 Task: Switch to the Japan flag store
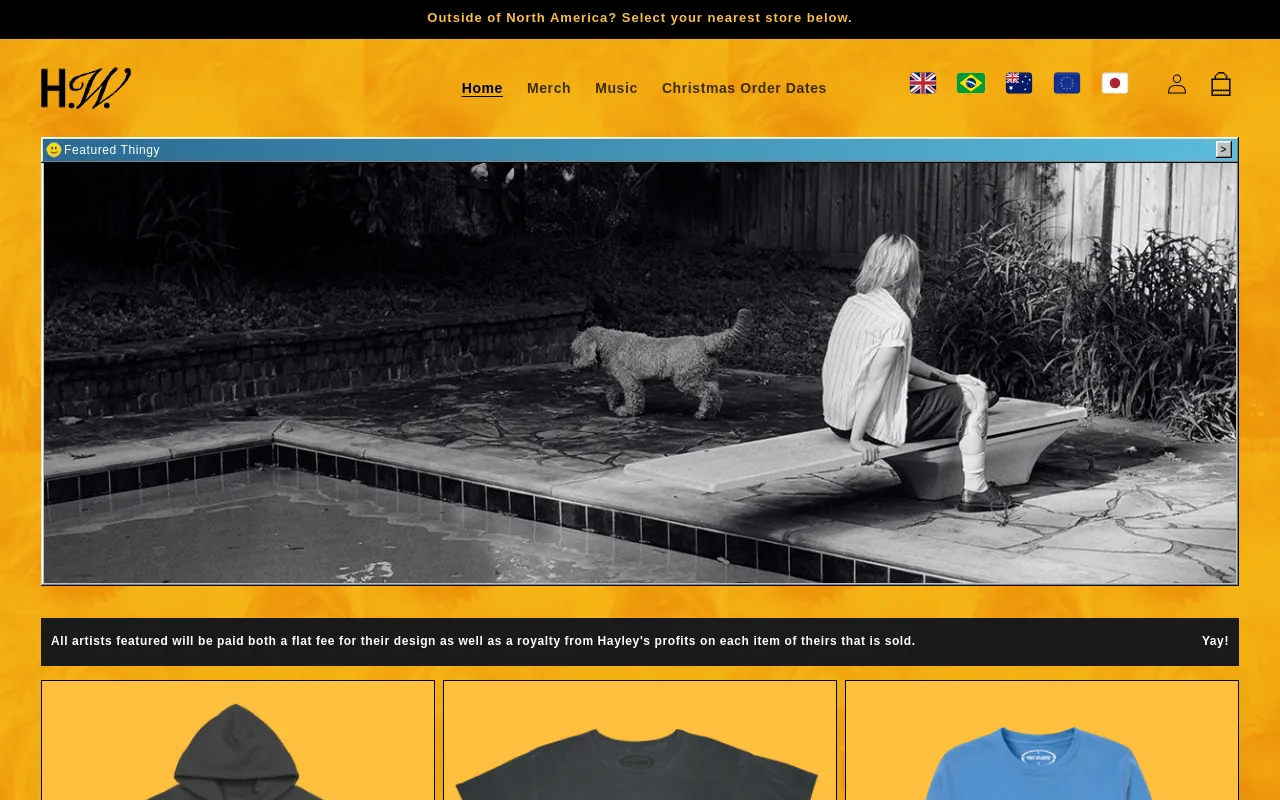click(1115, 83)
